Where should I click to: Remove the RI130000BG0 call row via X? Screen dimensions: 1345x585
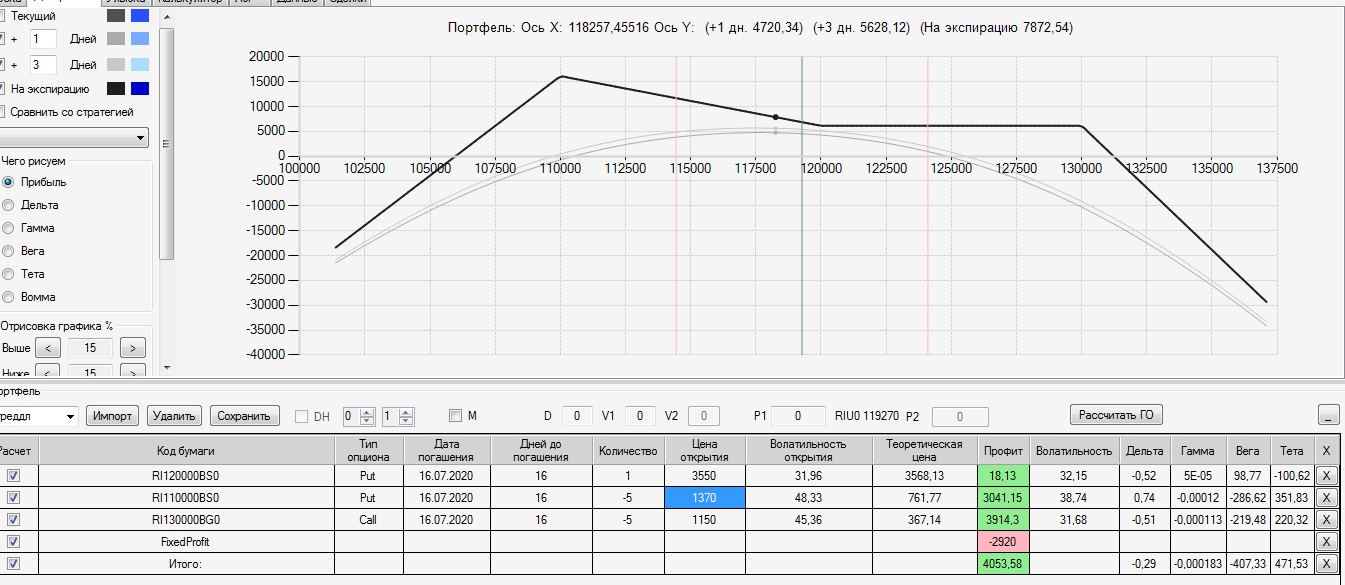point(1325,520)
